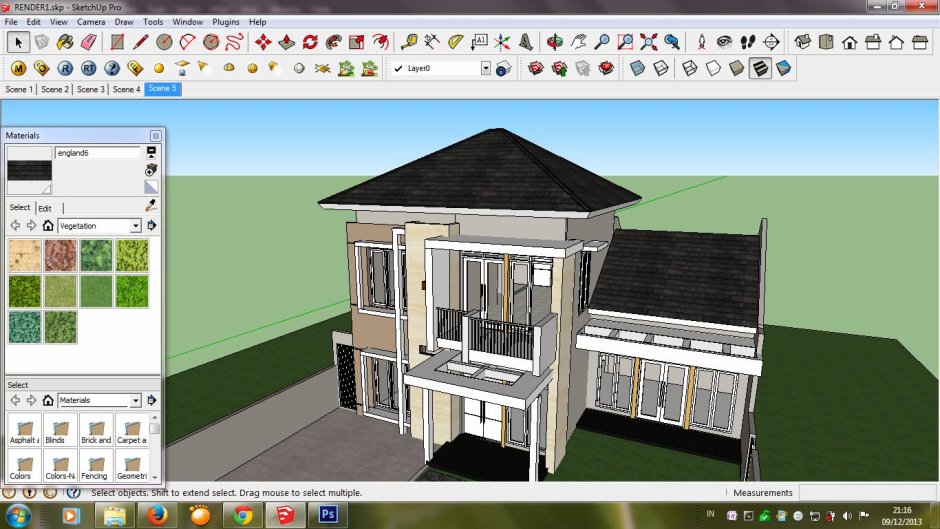
Task: Expand the Layer0 layer dropdown
Action: point(486,68)
